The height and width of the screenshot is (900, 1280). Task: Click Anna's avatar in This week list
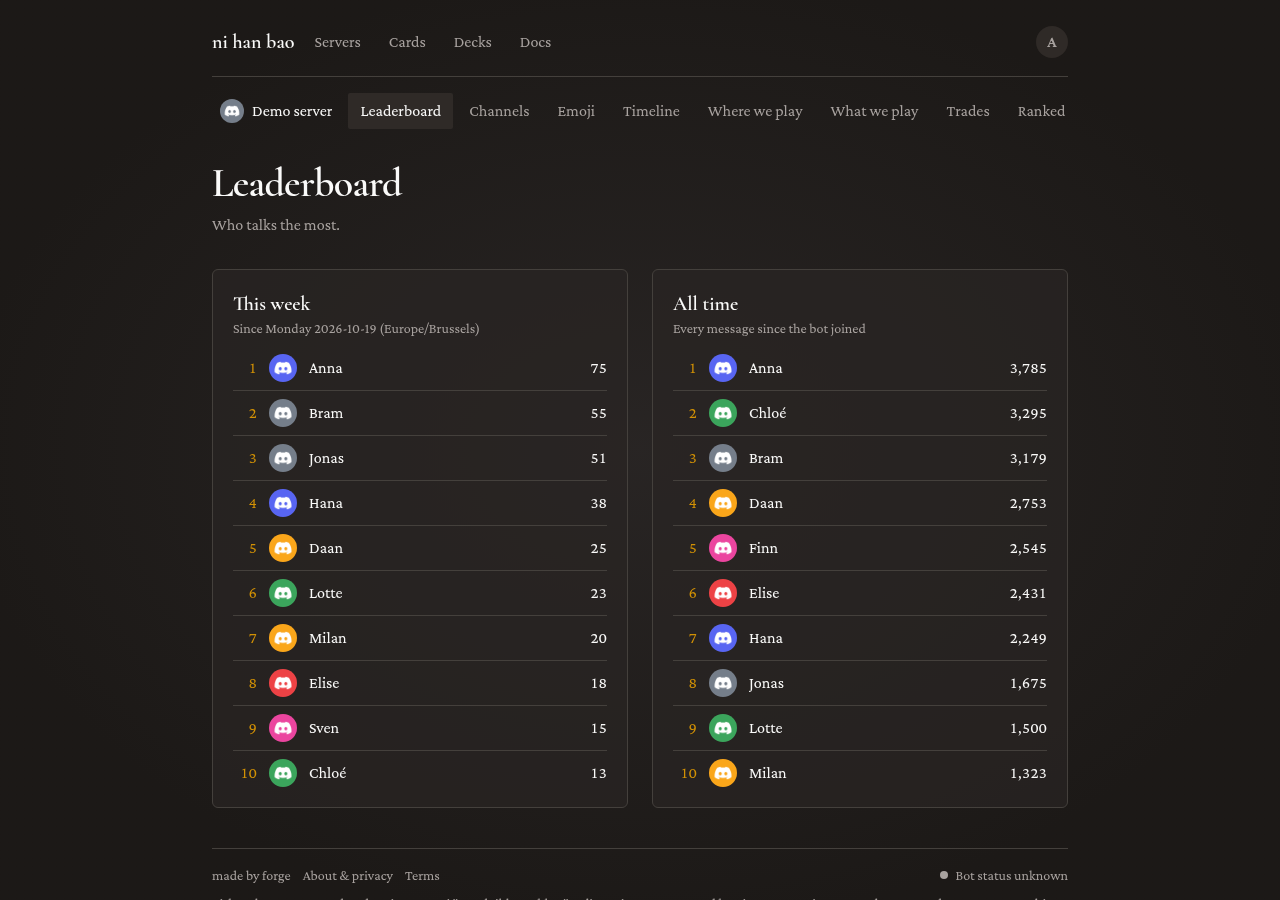(283, 368)
